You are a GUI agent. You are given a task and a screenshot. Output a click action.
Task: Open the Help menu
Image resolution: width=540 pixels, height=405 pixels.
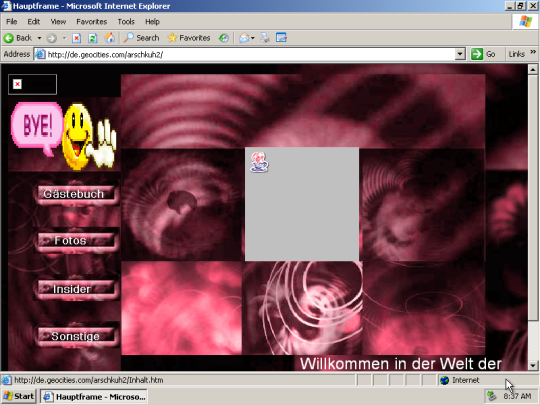(152, 22)
